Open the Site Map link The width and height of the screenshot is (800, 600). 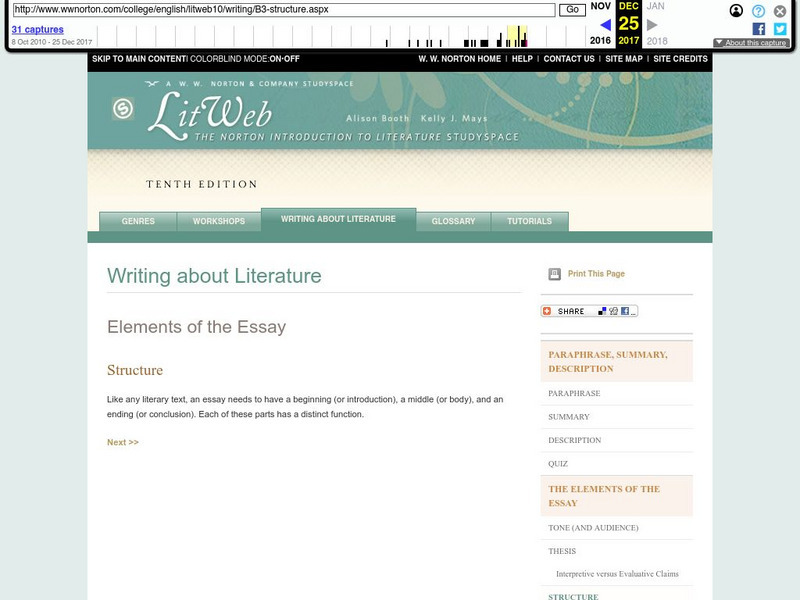click(x=624, y=59)
